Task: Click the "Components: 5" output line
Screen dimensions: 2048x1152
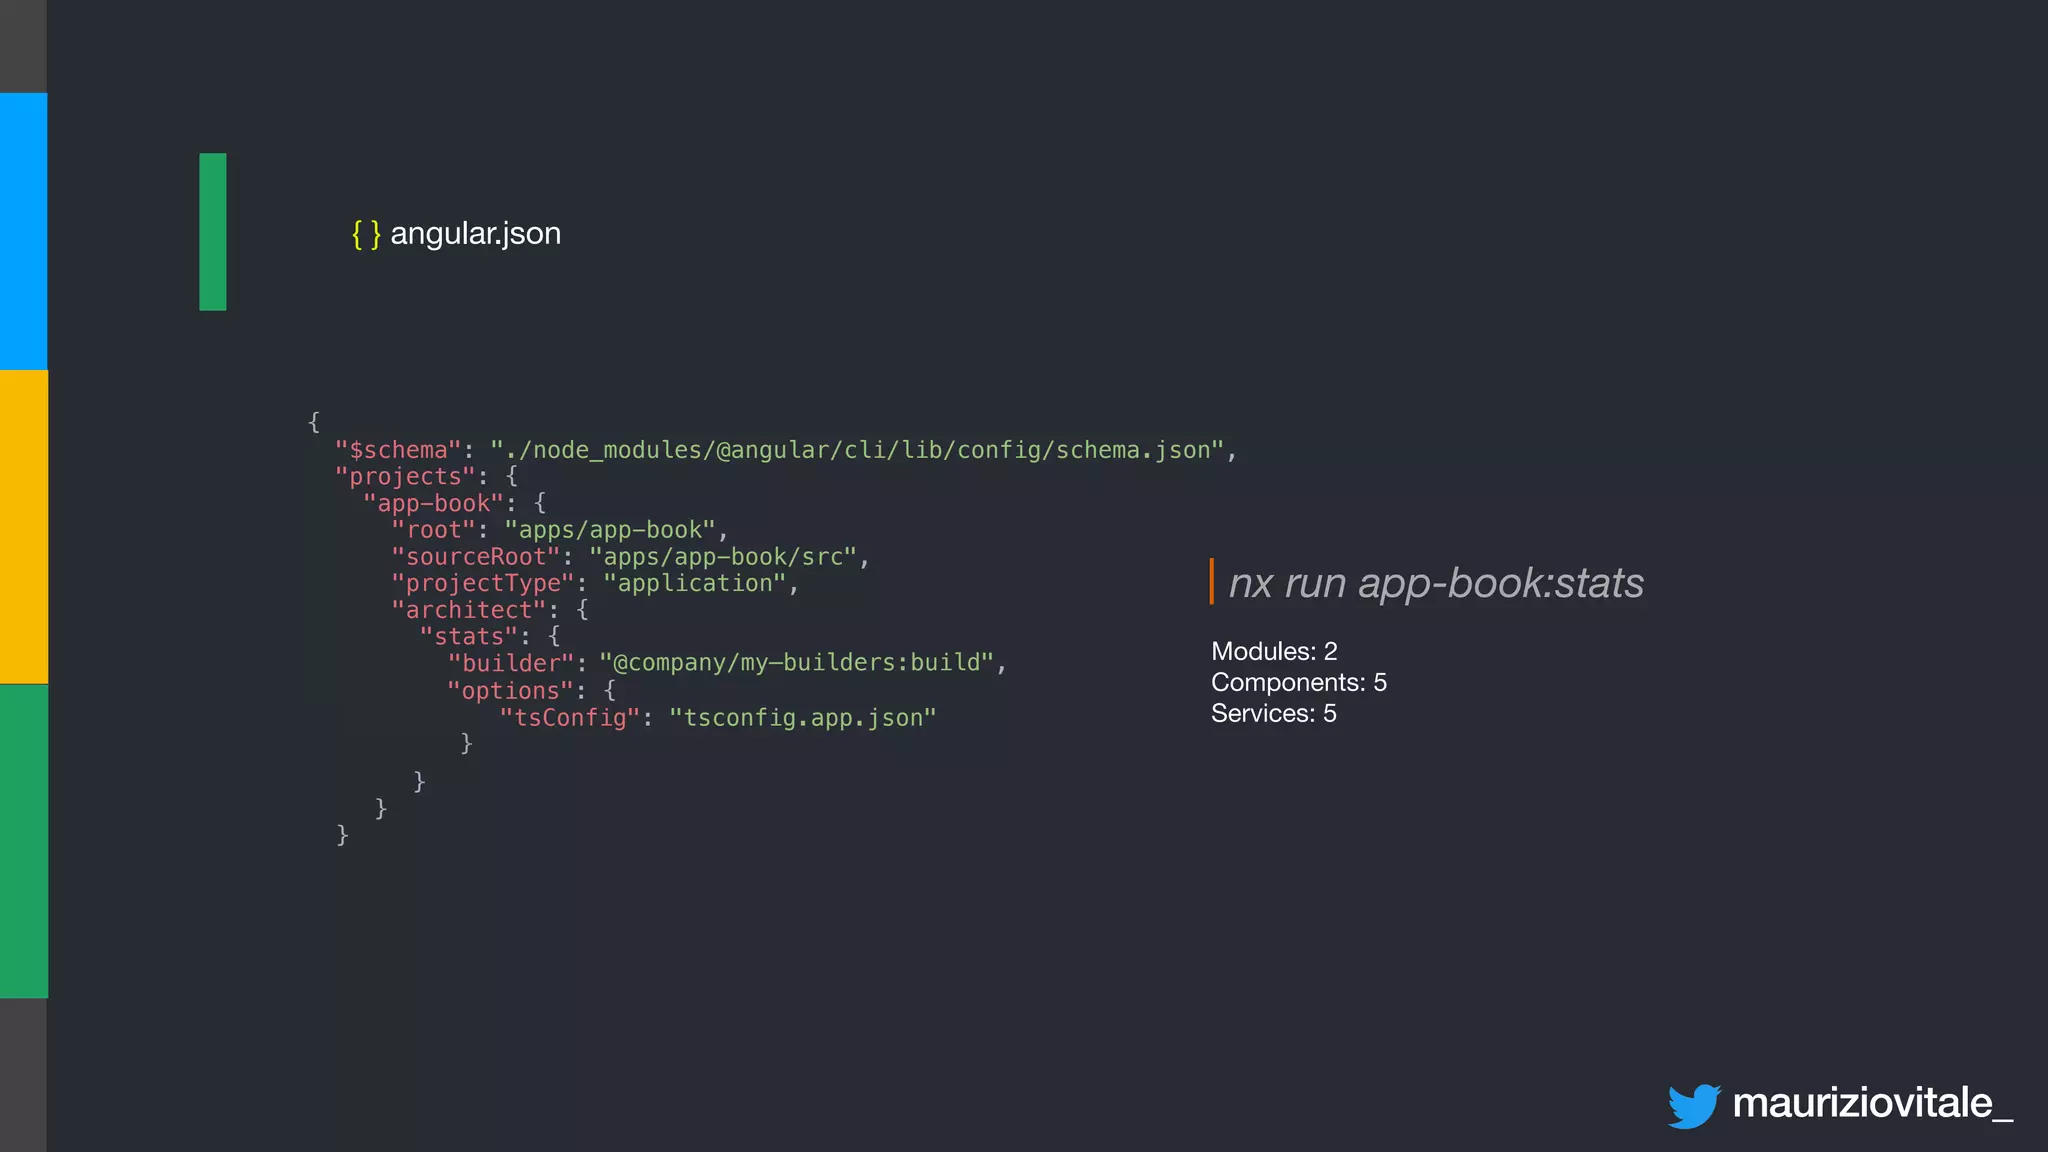Action: (1299, 682)
